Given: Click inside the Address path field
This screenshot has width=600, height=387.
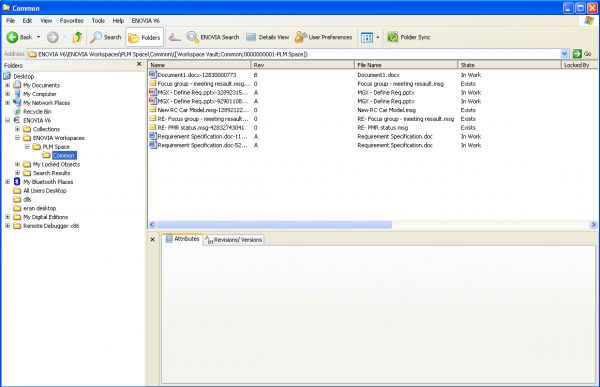Looking at the screenshot, I should 293,54.
